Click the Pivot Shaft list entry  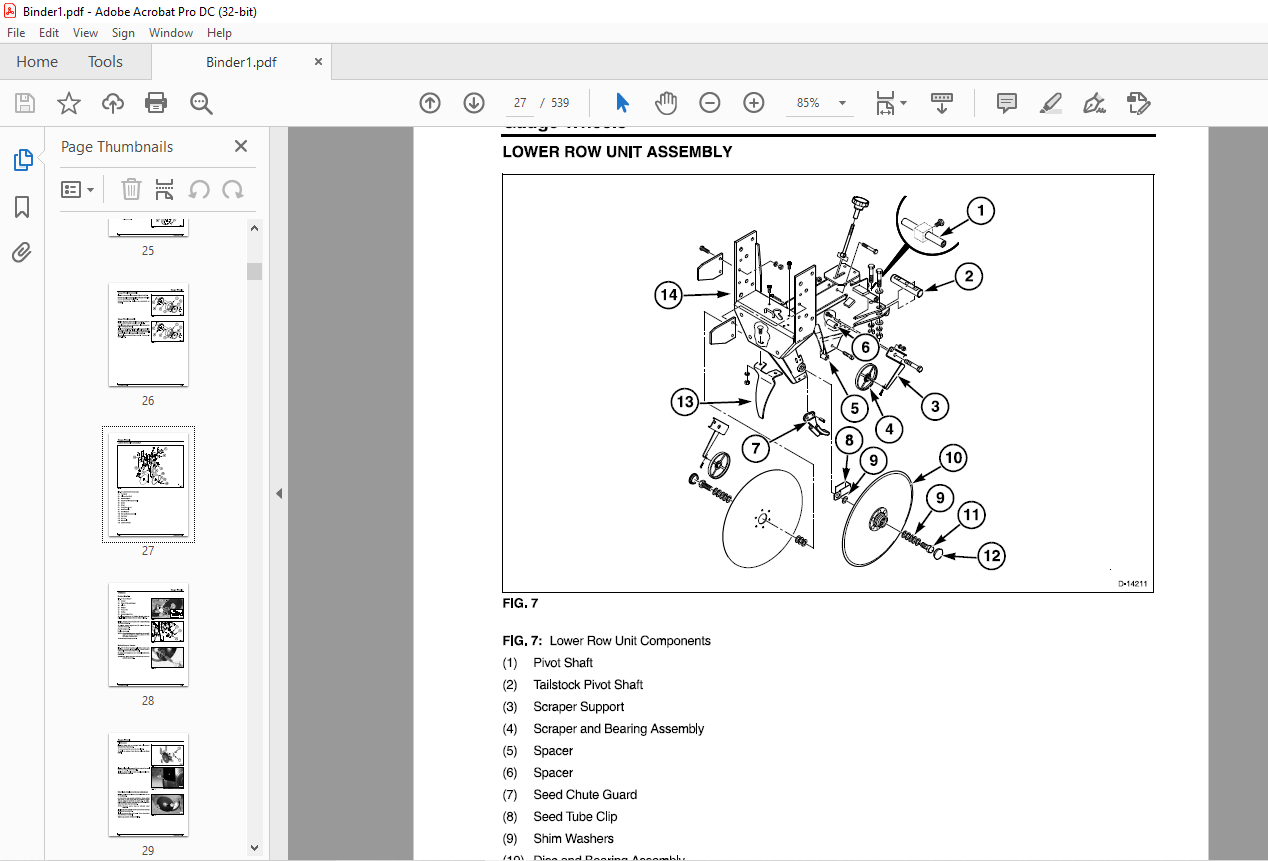point(563,663)
